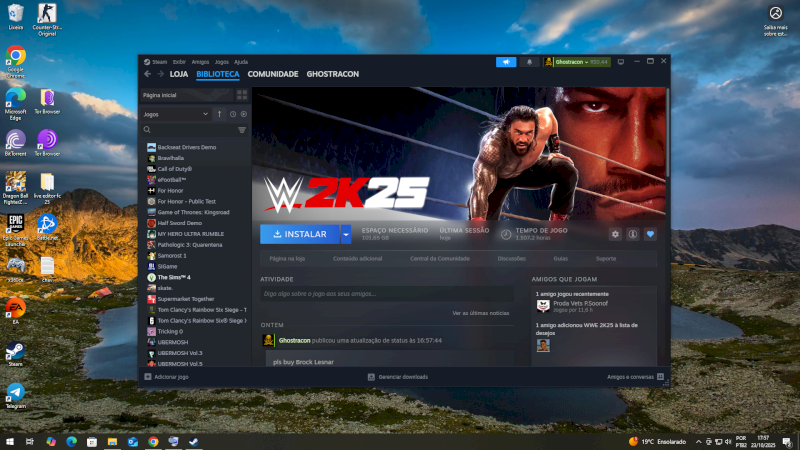Open Central da Comunidade link

[x=440, y=259]
